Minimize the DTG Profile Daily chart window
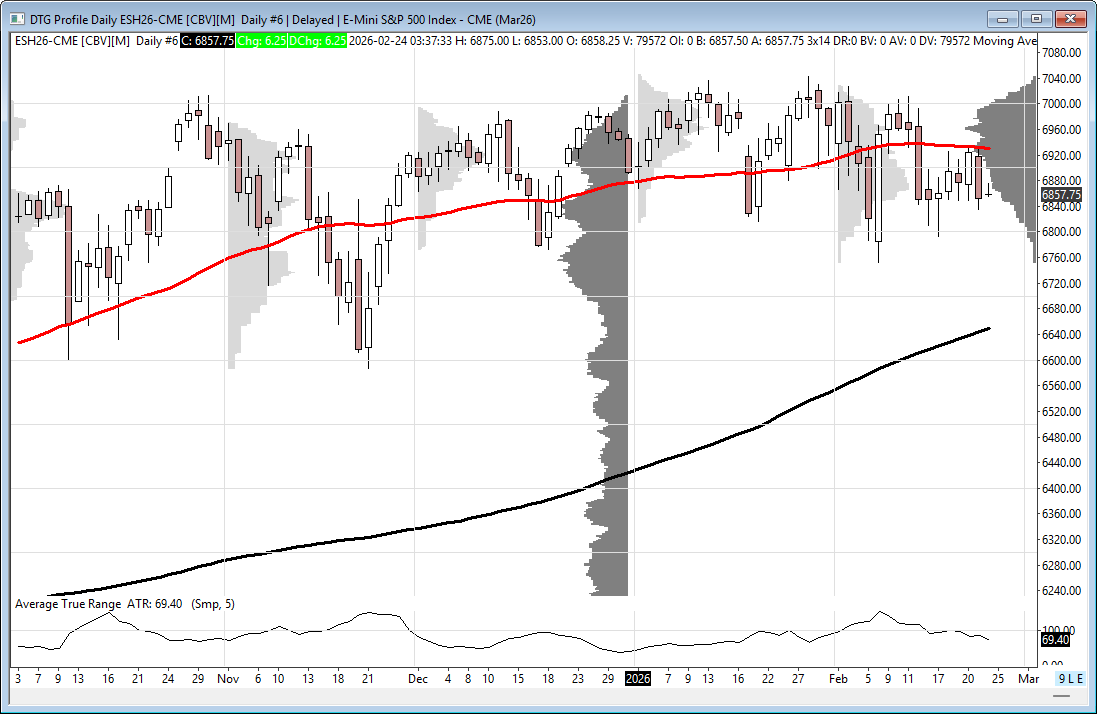The height and width of the screenshot is (714, 1097). (1003, 18)
